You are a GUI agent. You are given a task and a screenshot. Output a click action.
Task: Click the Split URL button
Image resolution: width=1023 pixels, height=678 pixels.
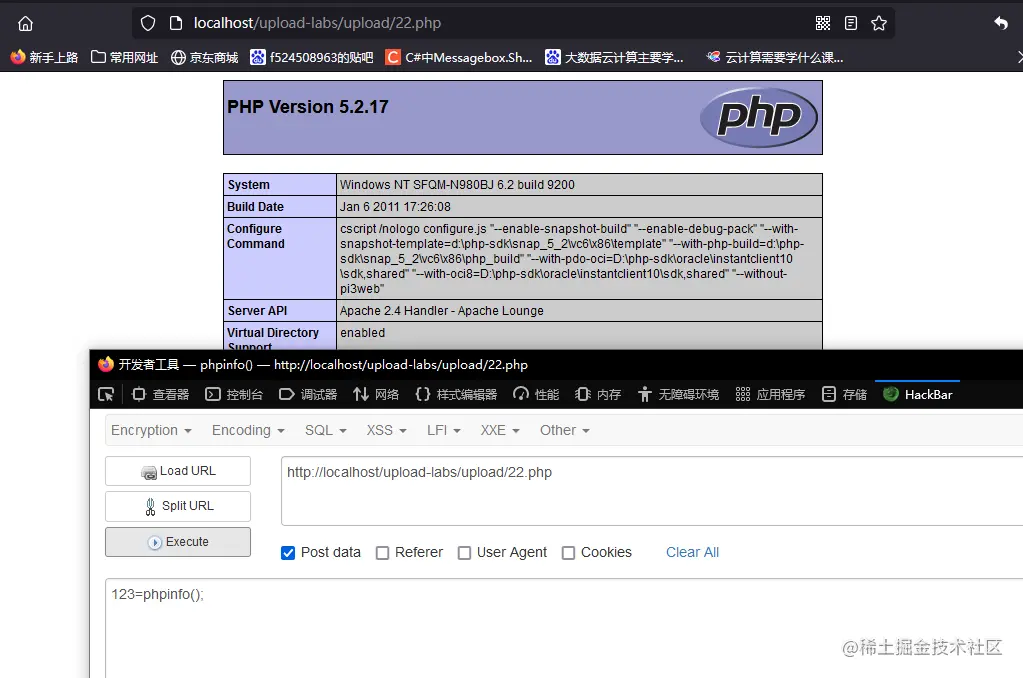coord(177,506)
